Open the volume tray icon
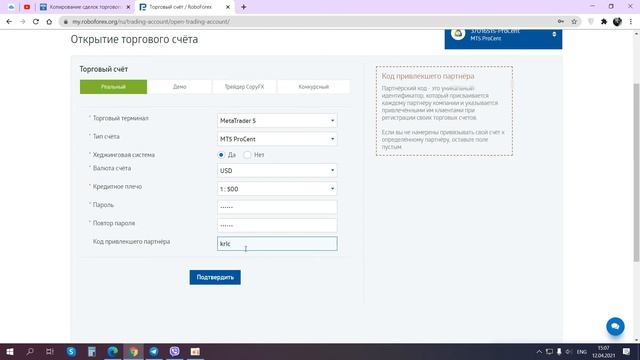This screenshot has height=360, width=640. 569,352
